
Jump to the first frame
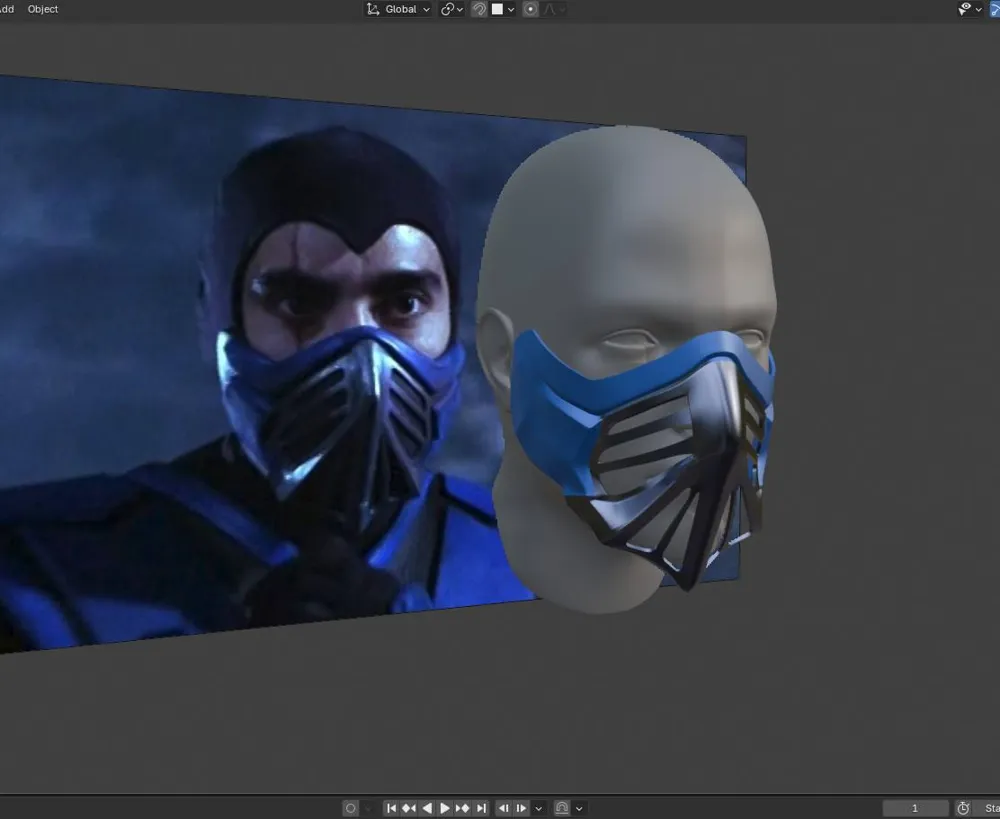(392, 808)
